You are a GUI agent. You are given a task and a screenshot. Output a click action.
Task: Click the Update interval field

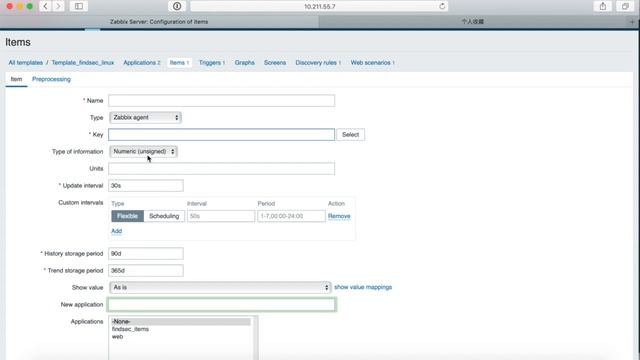[x=146, y=186]
